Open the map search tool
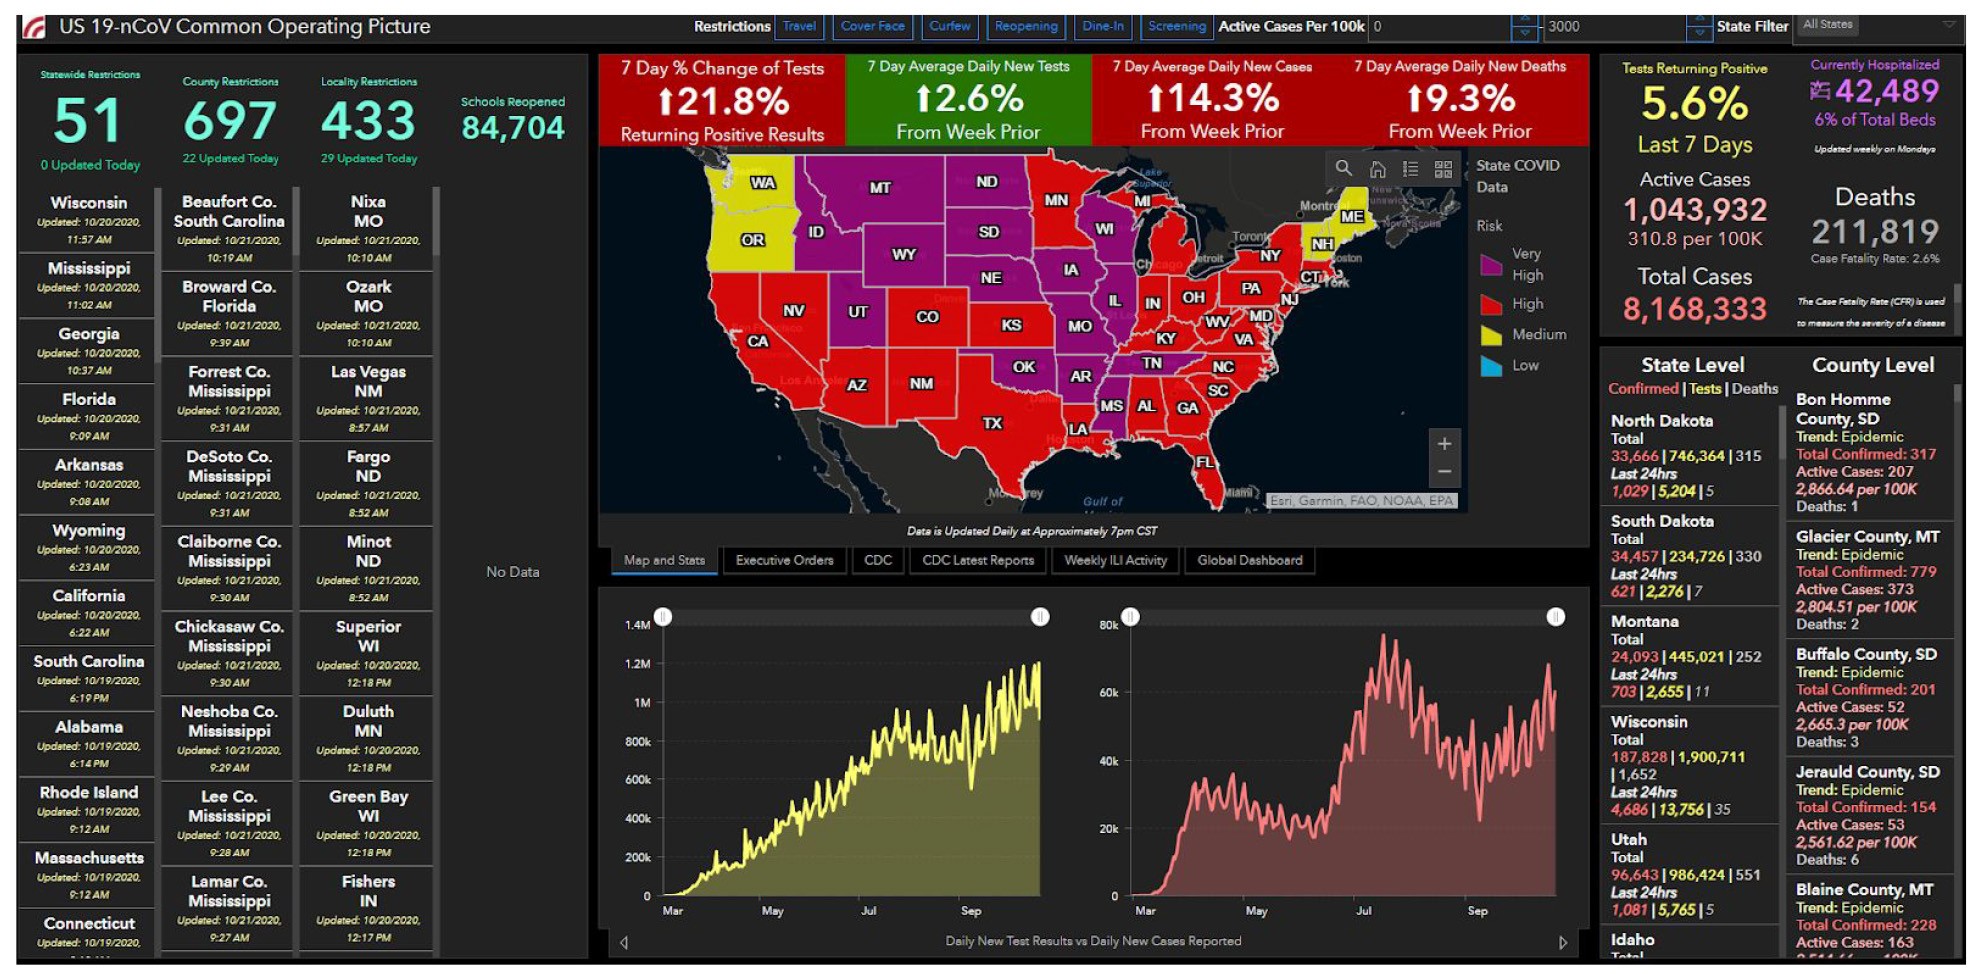This screenshot has width=1980, height=974. point(1343,169)
